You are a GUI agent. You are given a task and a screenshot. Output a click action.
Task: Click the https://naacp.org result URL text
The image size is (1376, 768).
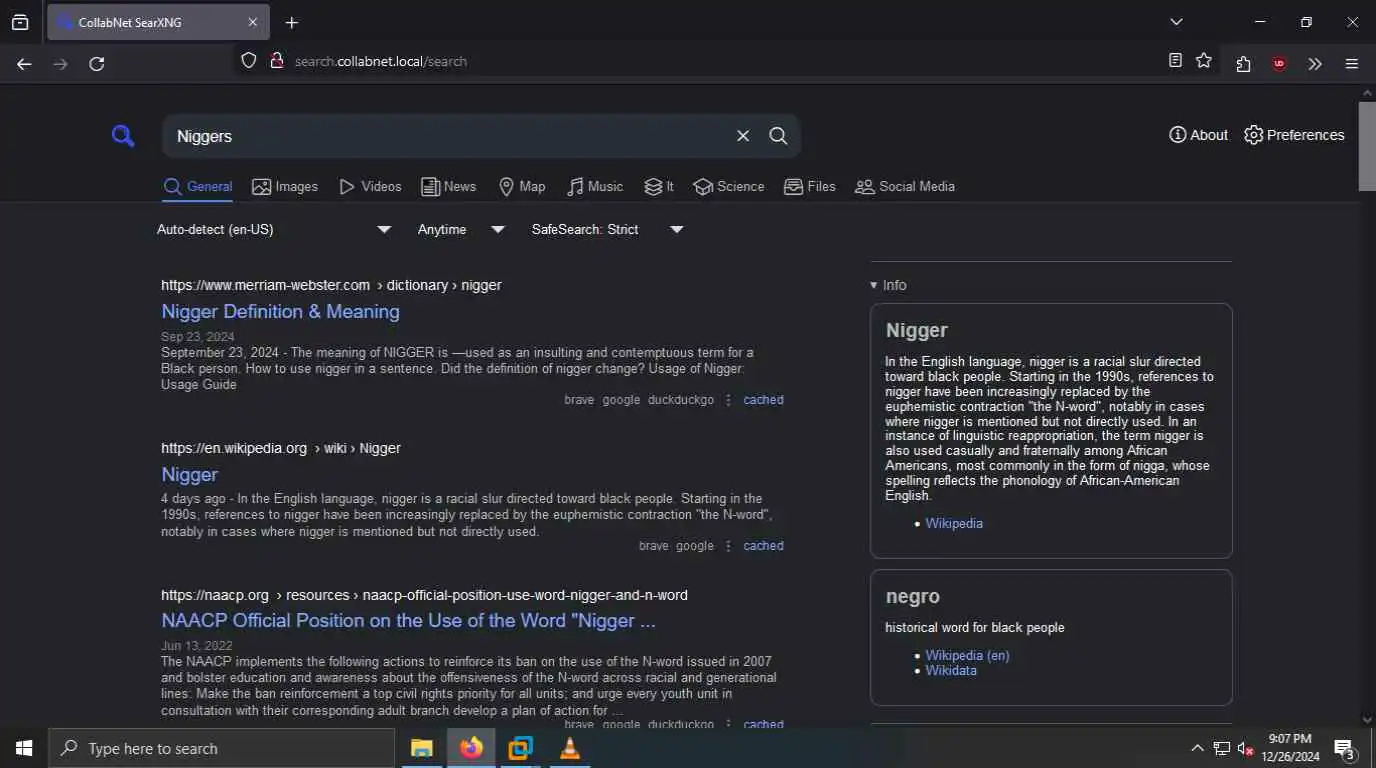coord(215,595)
